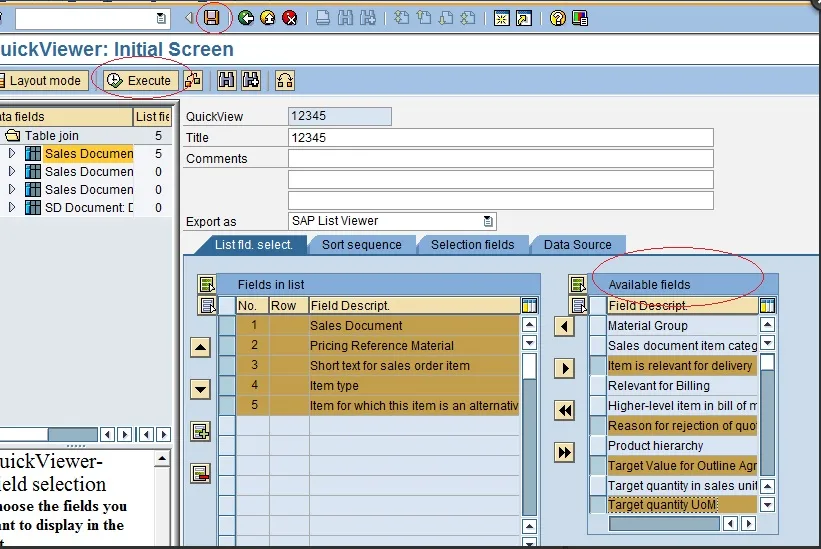This screenshot has width=821, height=549.
Task: Click the Save diskette icon in toolbar
Action: 212,17
